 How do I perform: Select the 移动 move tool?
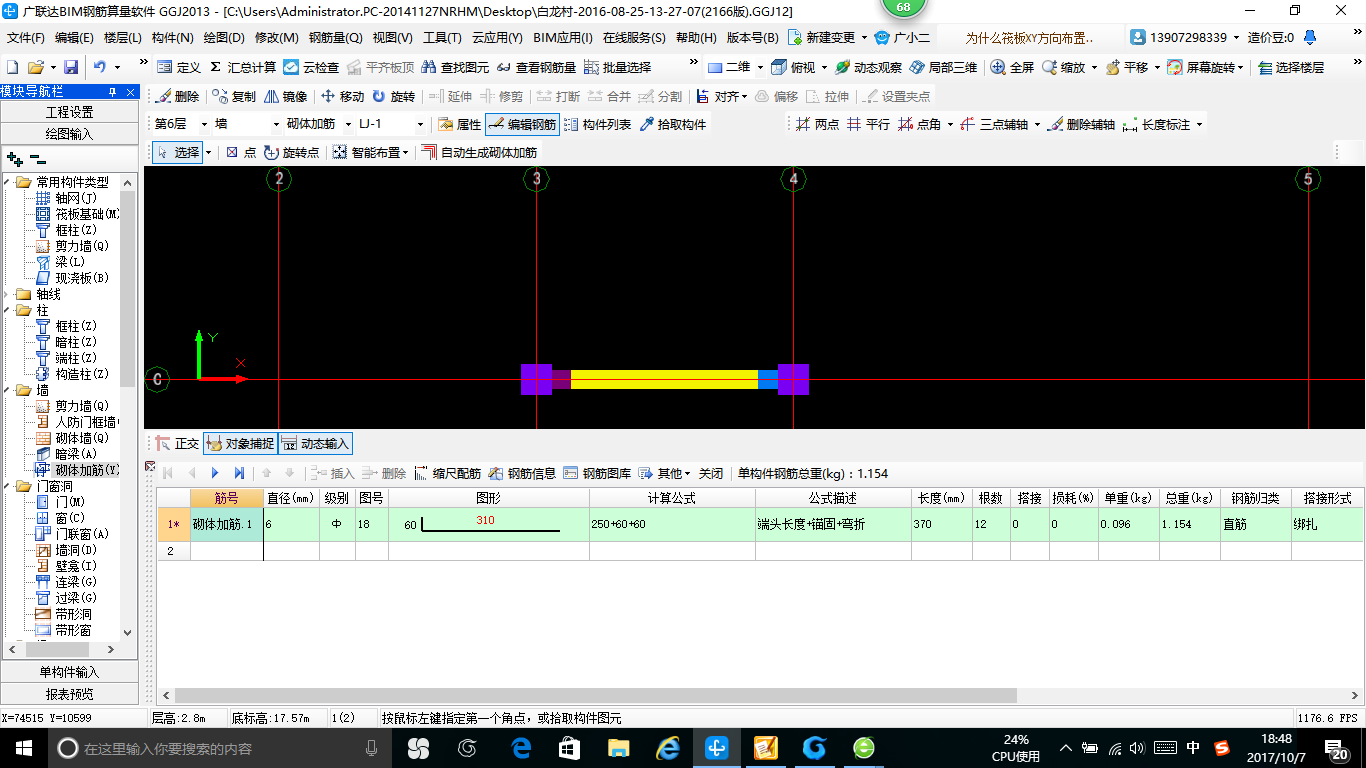click(343, 97)
